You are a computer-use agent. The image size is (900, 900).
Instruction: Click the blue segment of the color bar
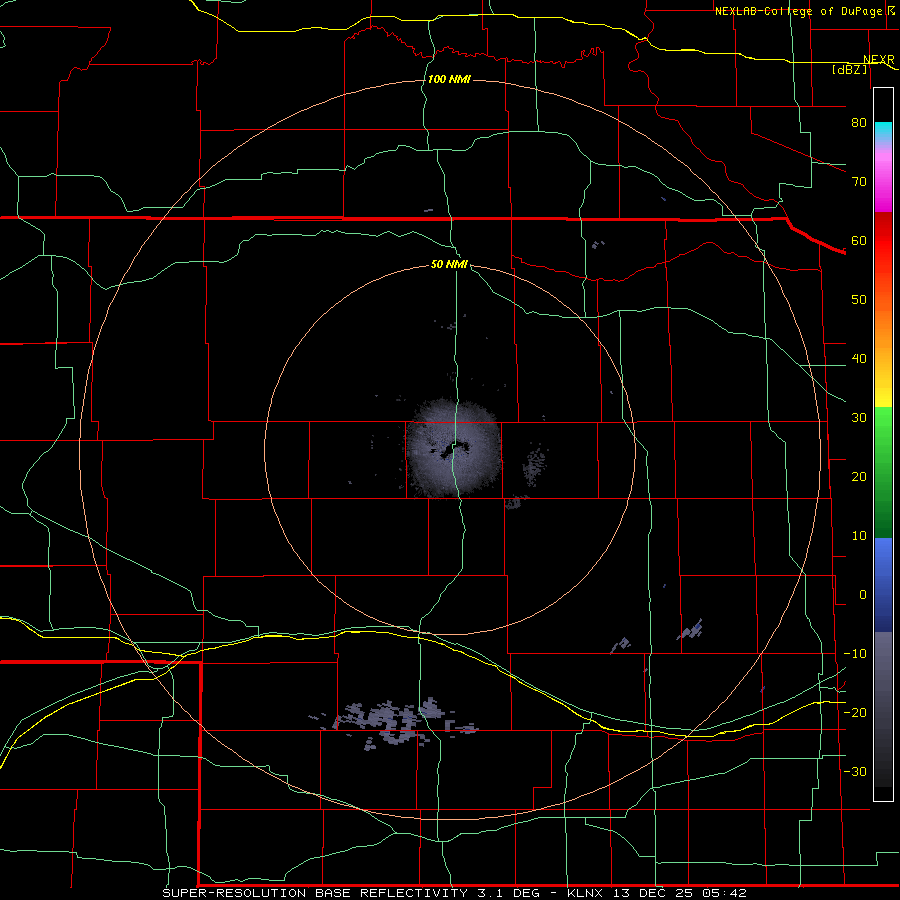click(883, 584)
